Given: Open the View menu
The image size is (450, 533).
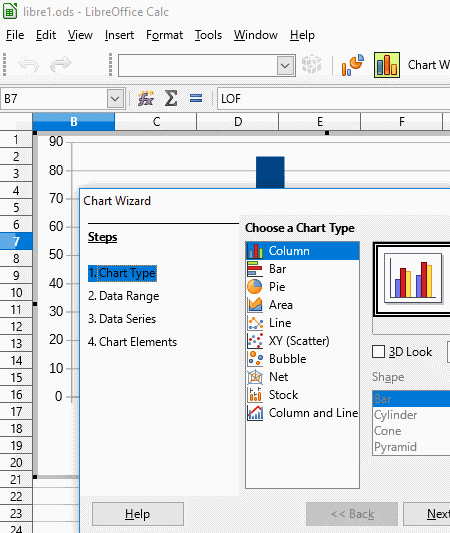Looking at the screenshot, I should pos(80,35).
